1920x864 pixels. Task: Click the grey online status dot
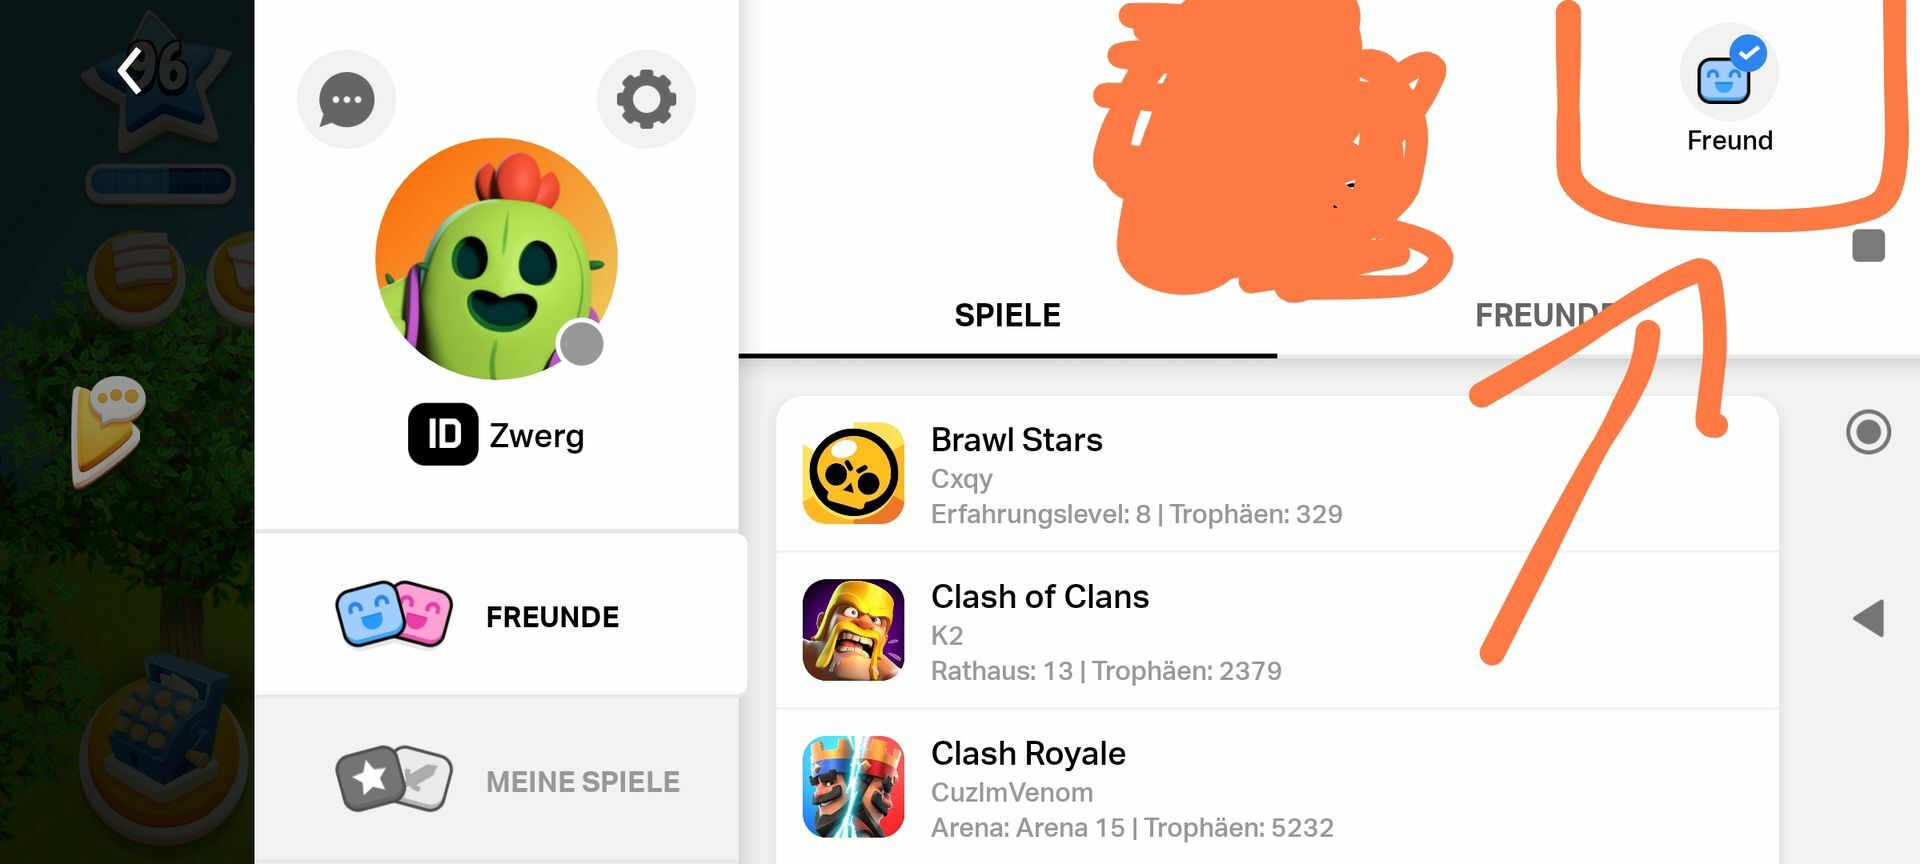click(x=581, y=345)
